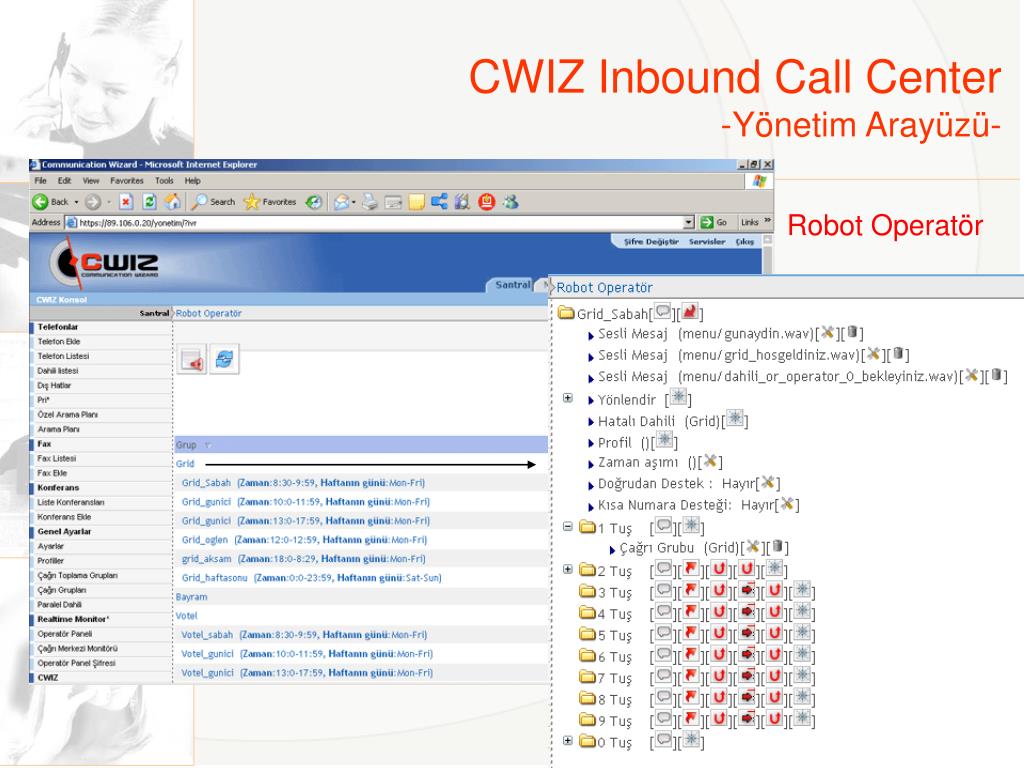The width and height of the screenshot is (1024, 768).
Task: Open the View menu
Action: point(91,181)
